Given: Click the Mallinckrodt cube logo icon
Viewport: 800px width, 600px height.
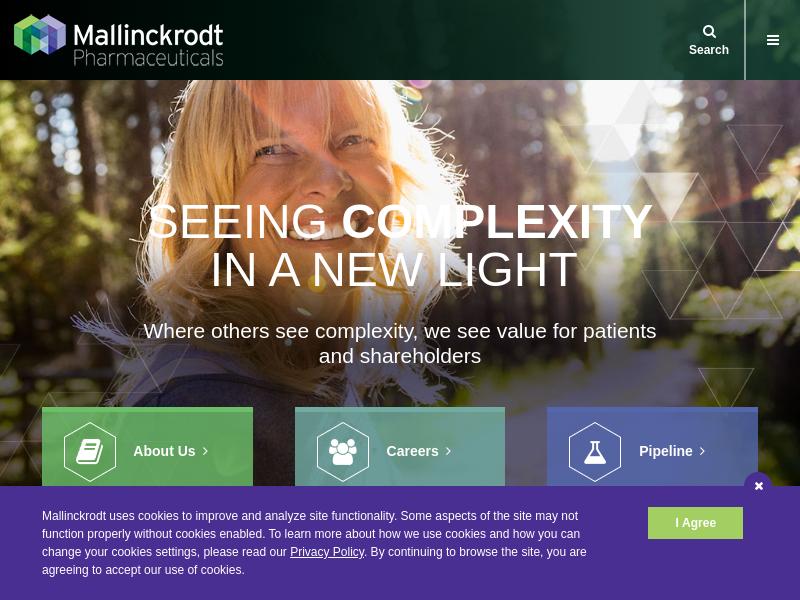Looking at the screenshot, I should point(40,35).
